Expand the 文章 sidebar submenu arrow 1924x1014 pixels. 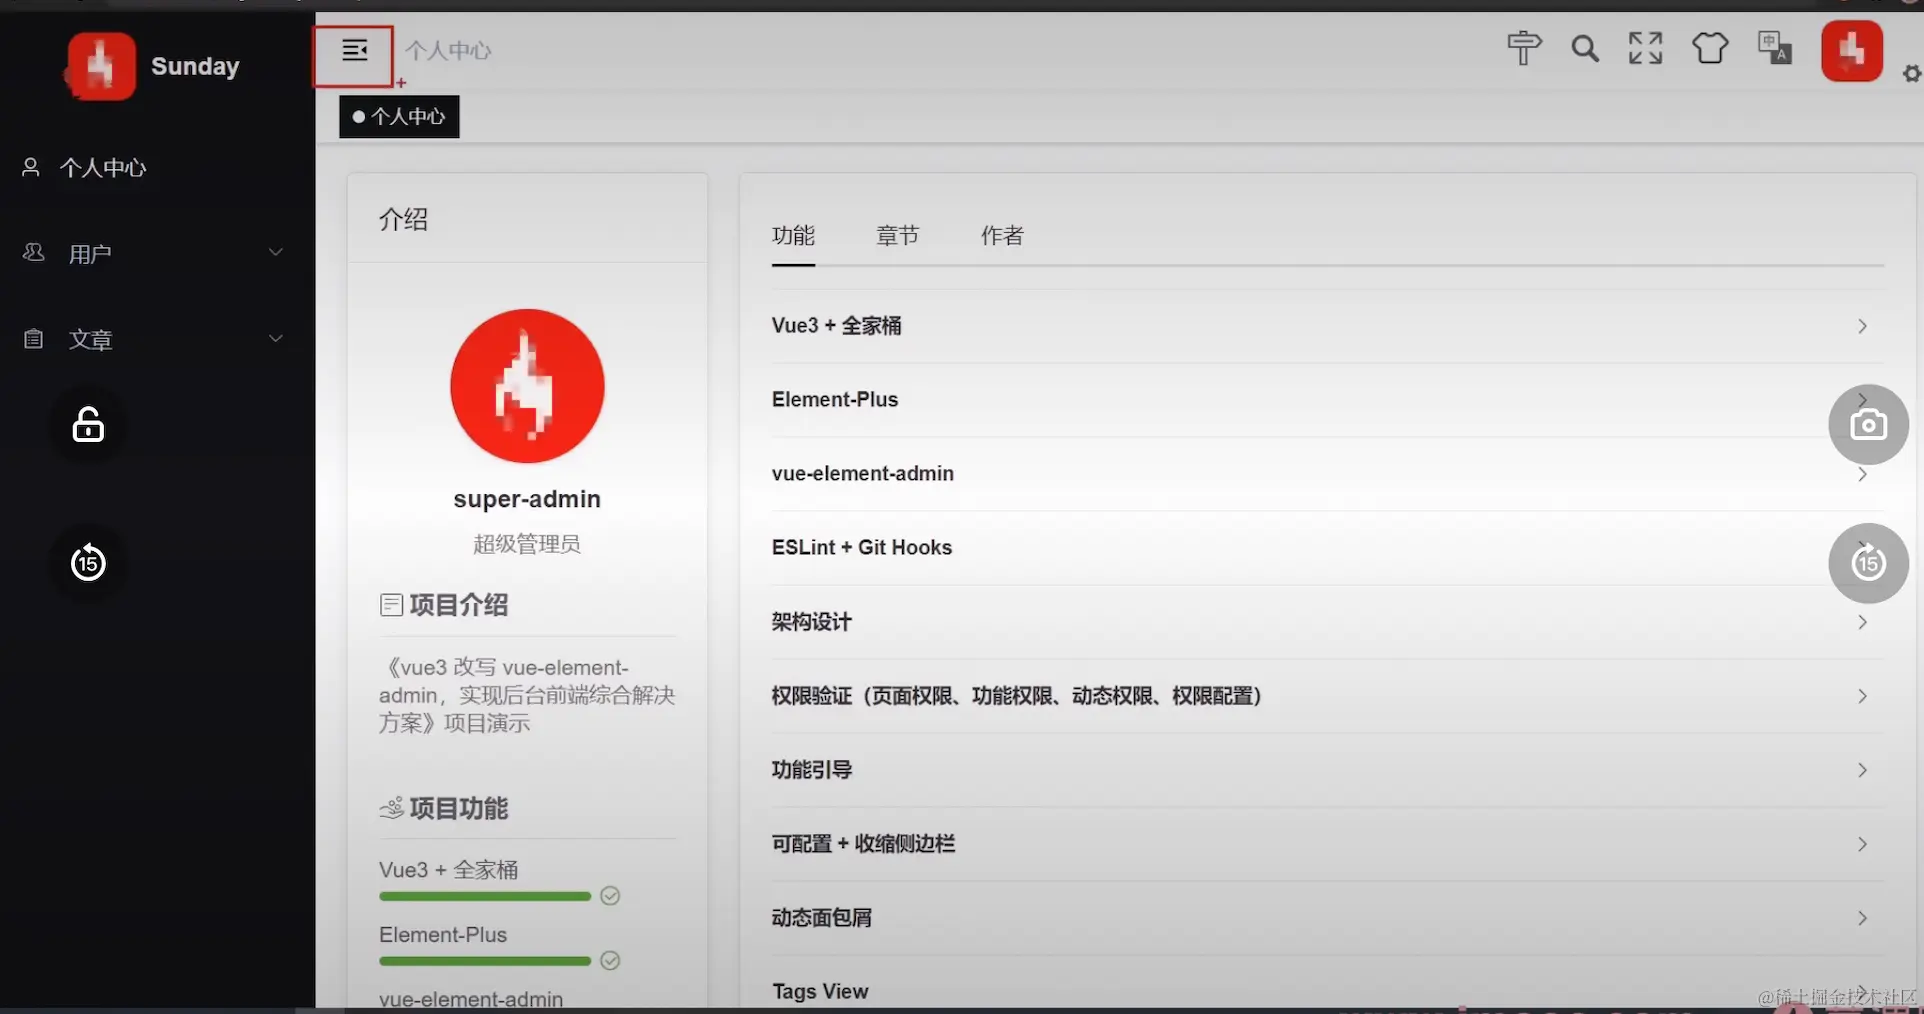[276, 338]
